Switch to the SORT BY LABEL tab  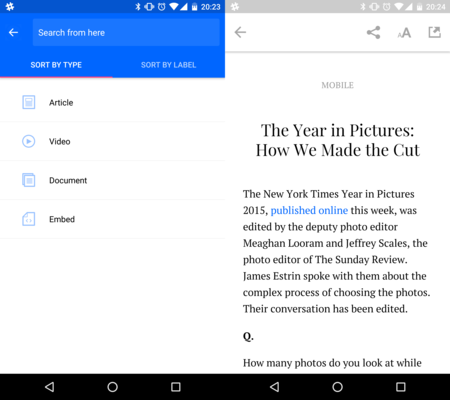[x=168, y=65]
